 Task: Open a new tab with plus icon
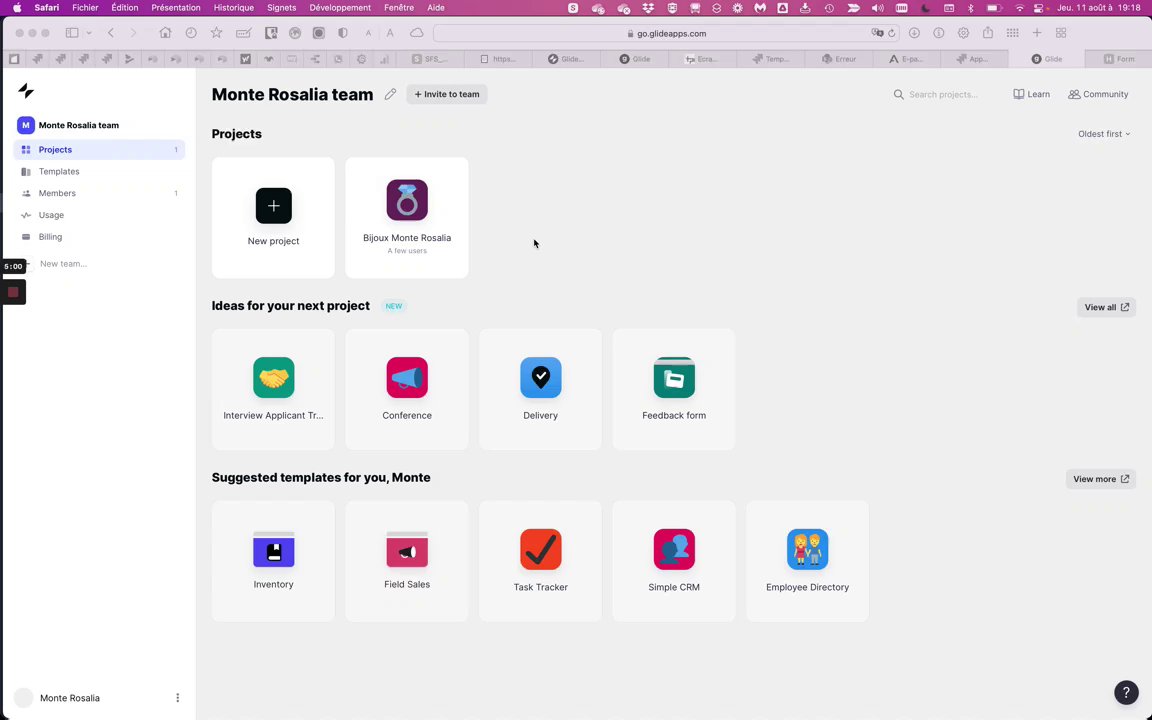click(1037, 33)
